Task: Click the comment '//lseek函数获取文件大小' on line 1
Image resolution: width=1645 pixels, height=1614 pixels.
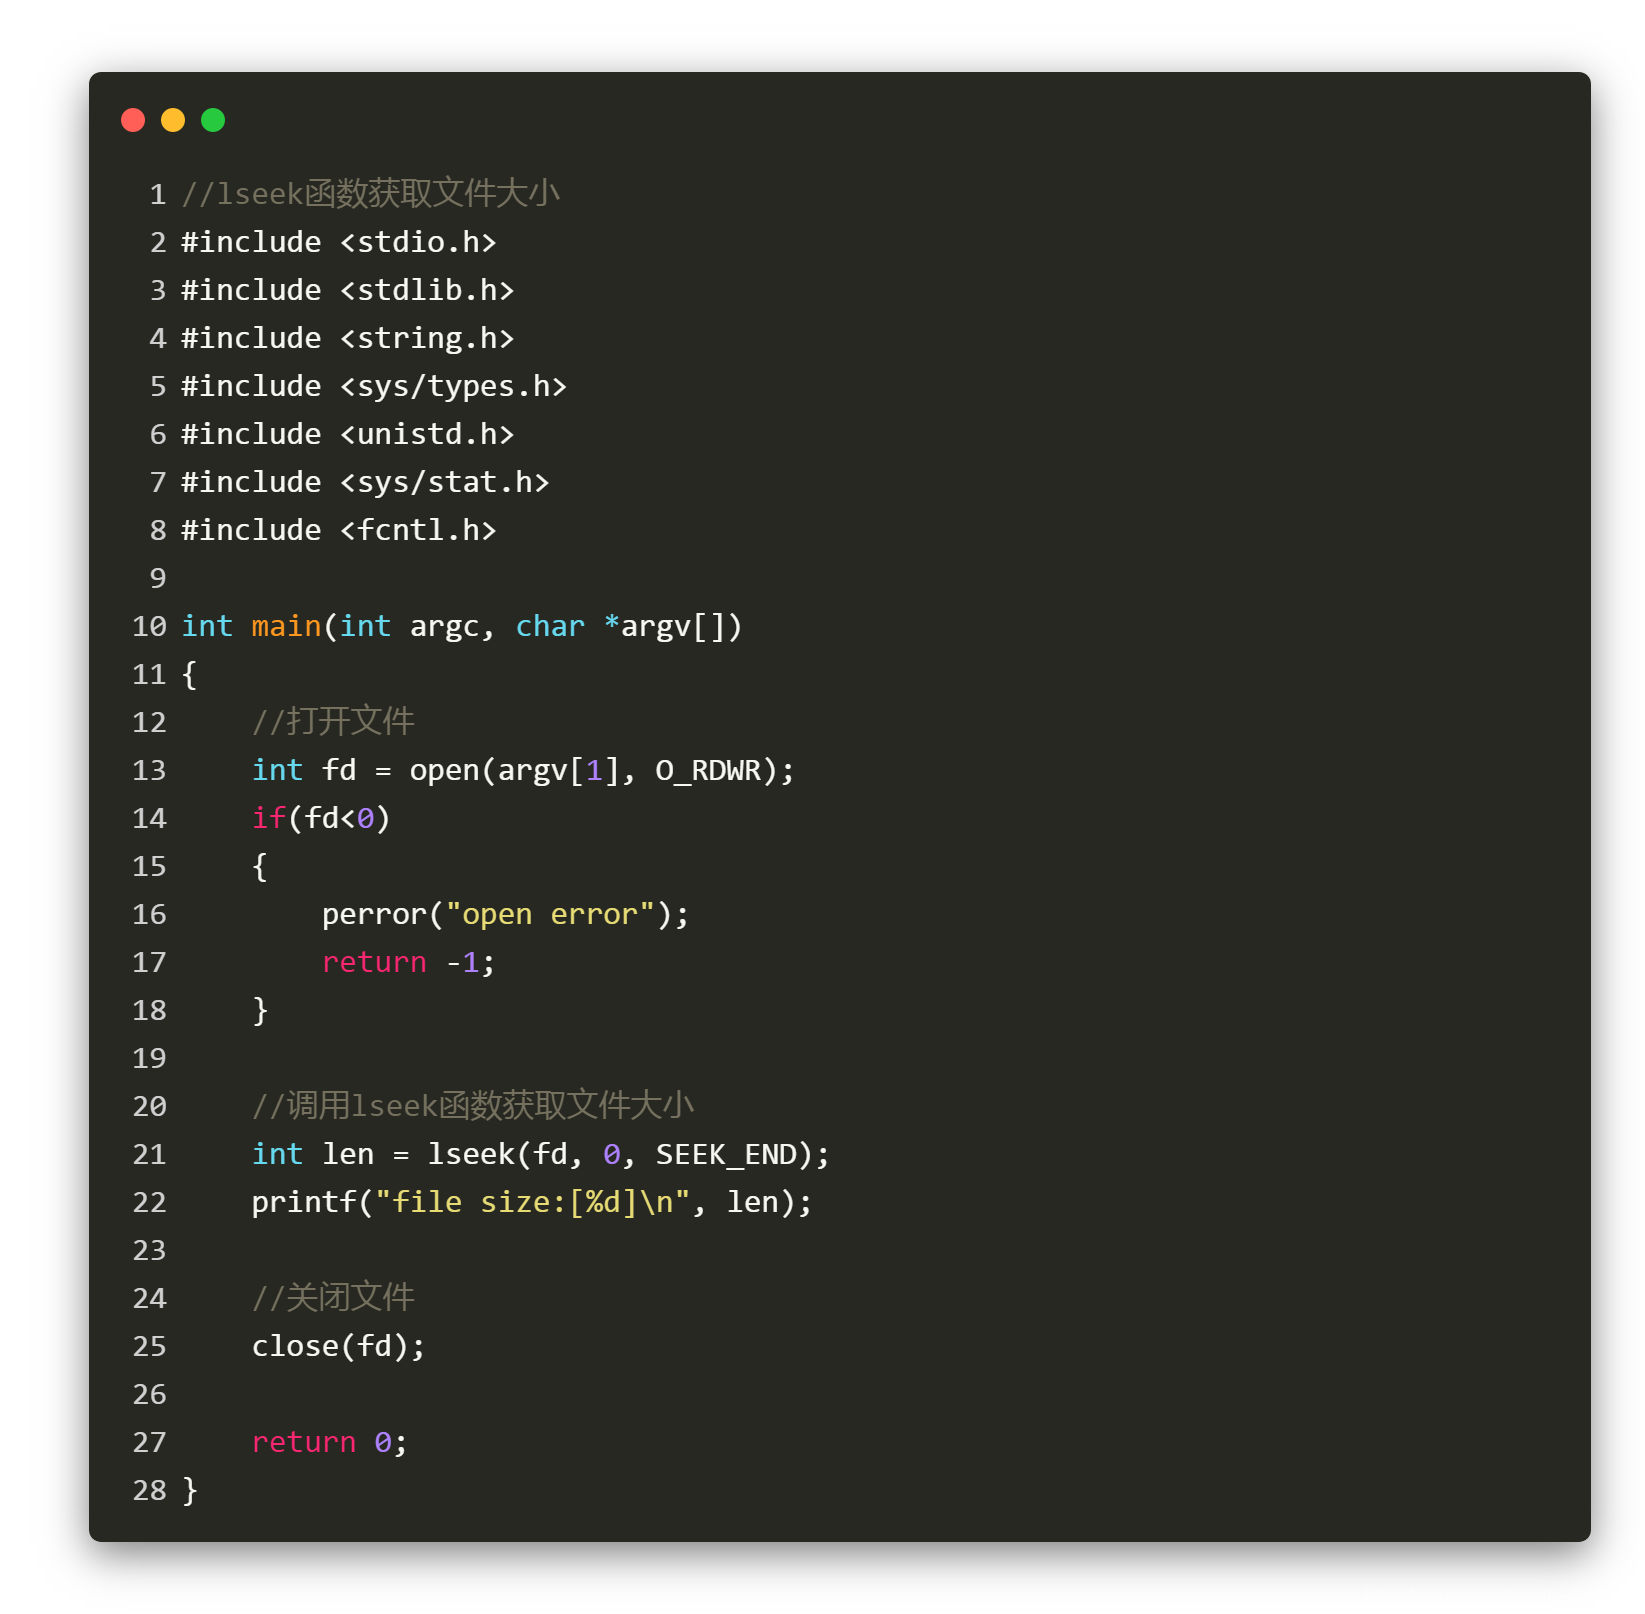Action: (371, 193)
